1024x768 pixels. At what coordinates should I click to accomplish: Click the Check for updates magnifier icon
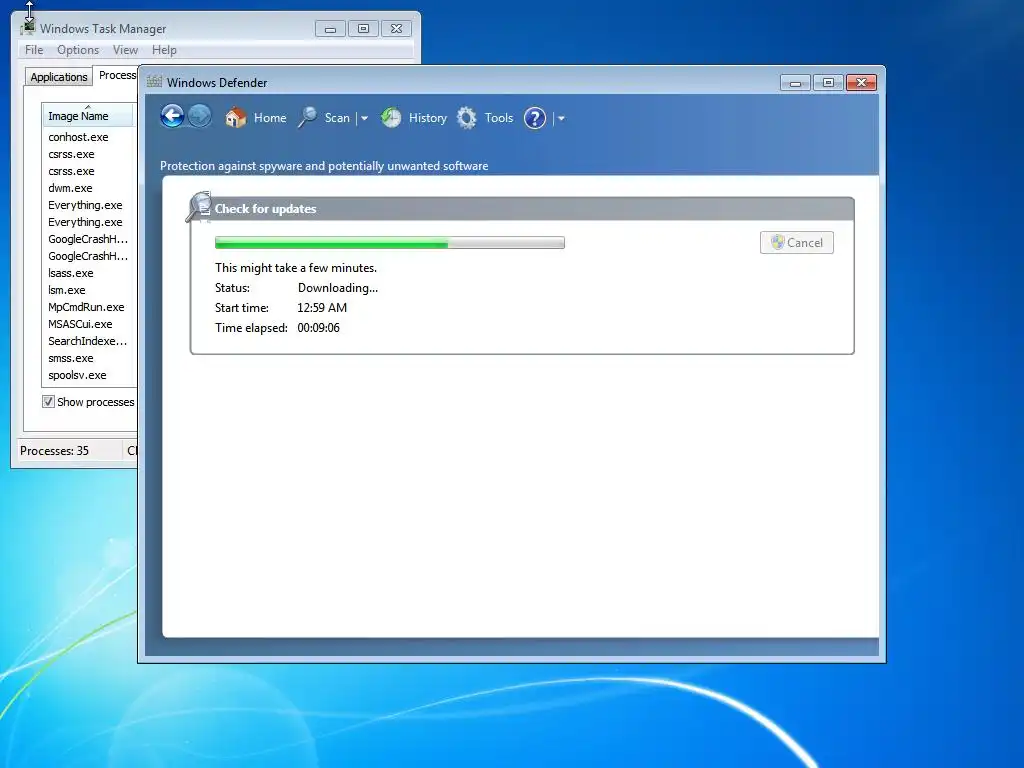point(199,206)
